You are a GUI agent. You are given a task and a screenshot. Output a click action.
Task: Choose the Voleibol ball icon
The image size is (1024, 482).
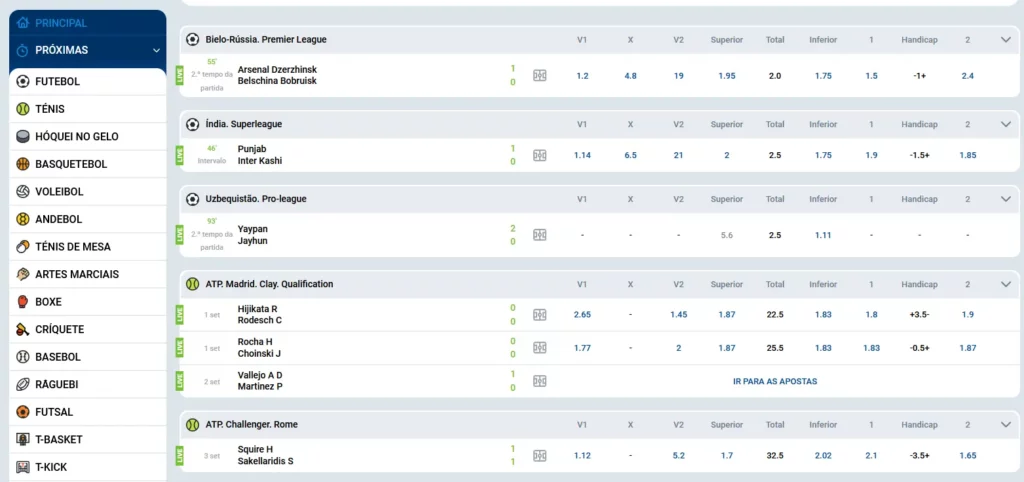tap(23, 191)
